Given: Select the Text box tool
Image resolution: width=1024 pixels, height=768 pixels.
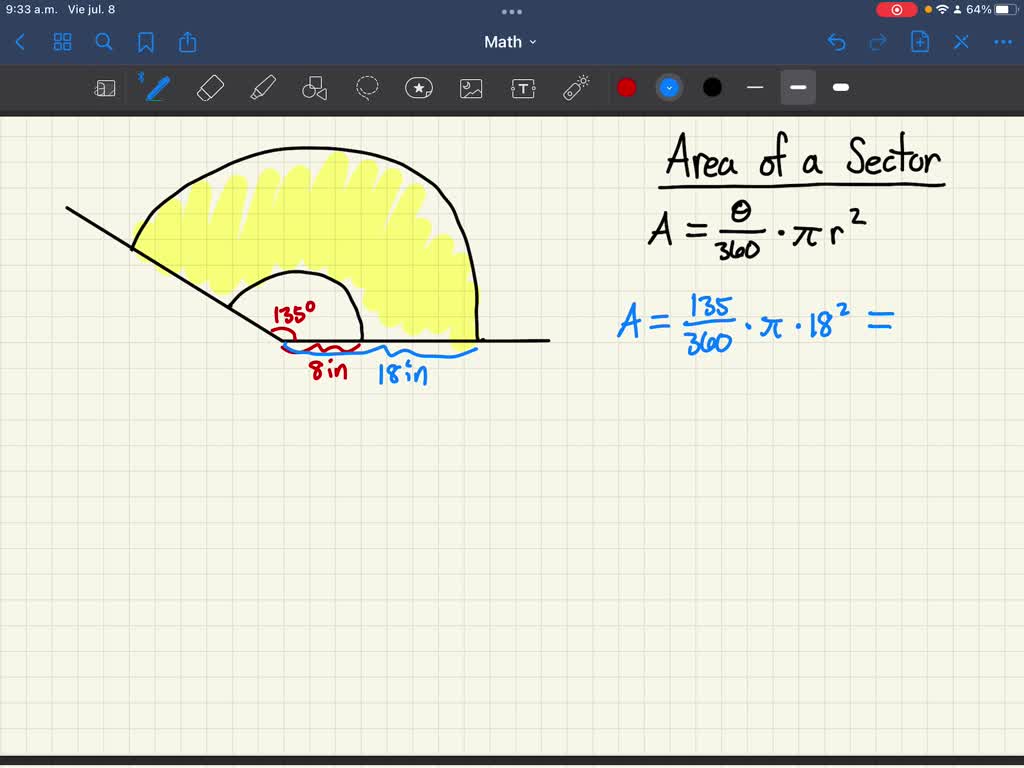Looking at the screenshot, I should pyautogui.click(x=523, y=88).
